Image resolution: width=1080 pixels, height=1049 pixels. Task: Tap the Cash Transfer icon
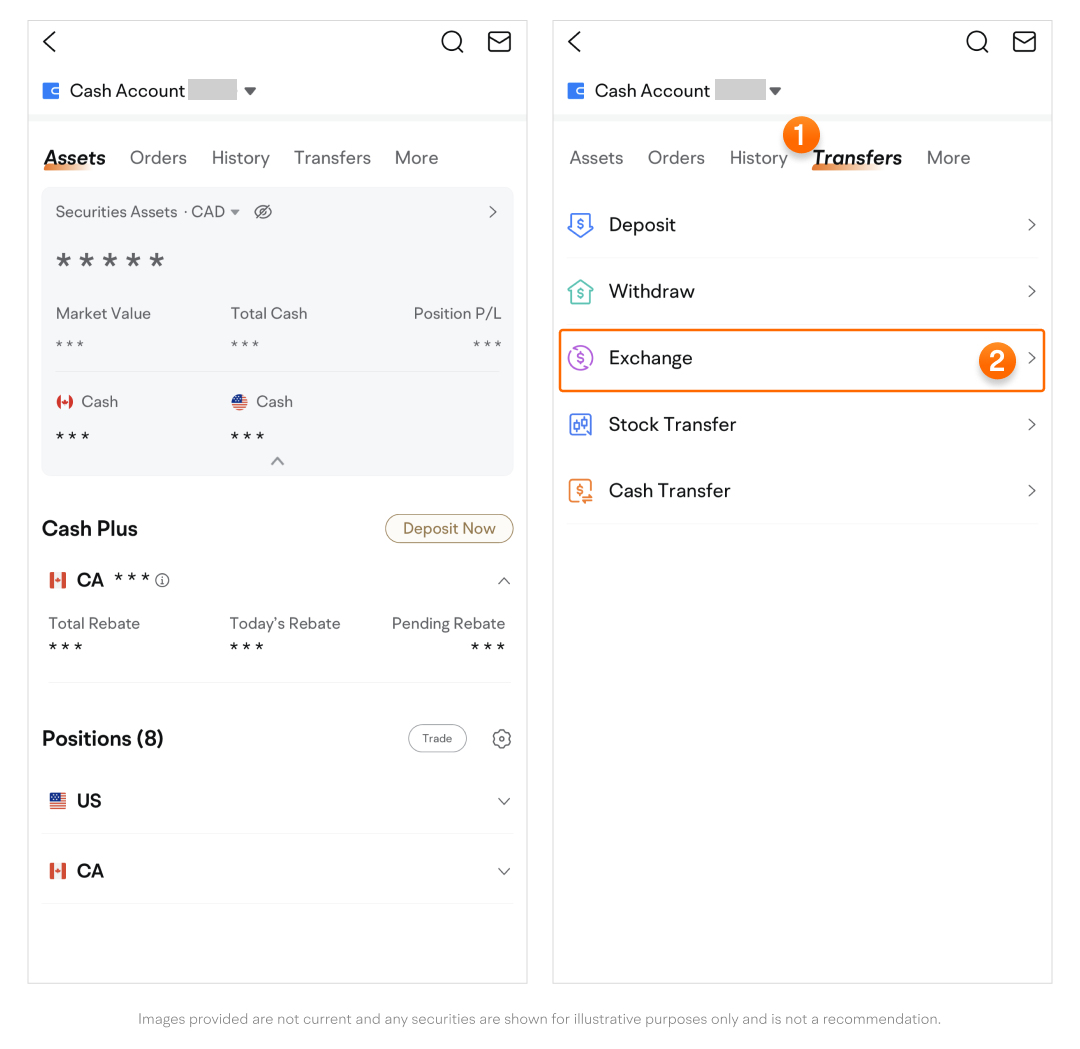click(580, 491)
